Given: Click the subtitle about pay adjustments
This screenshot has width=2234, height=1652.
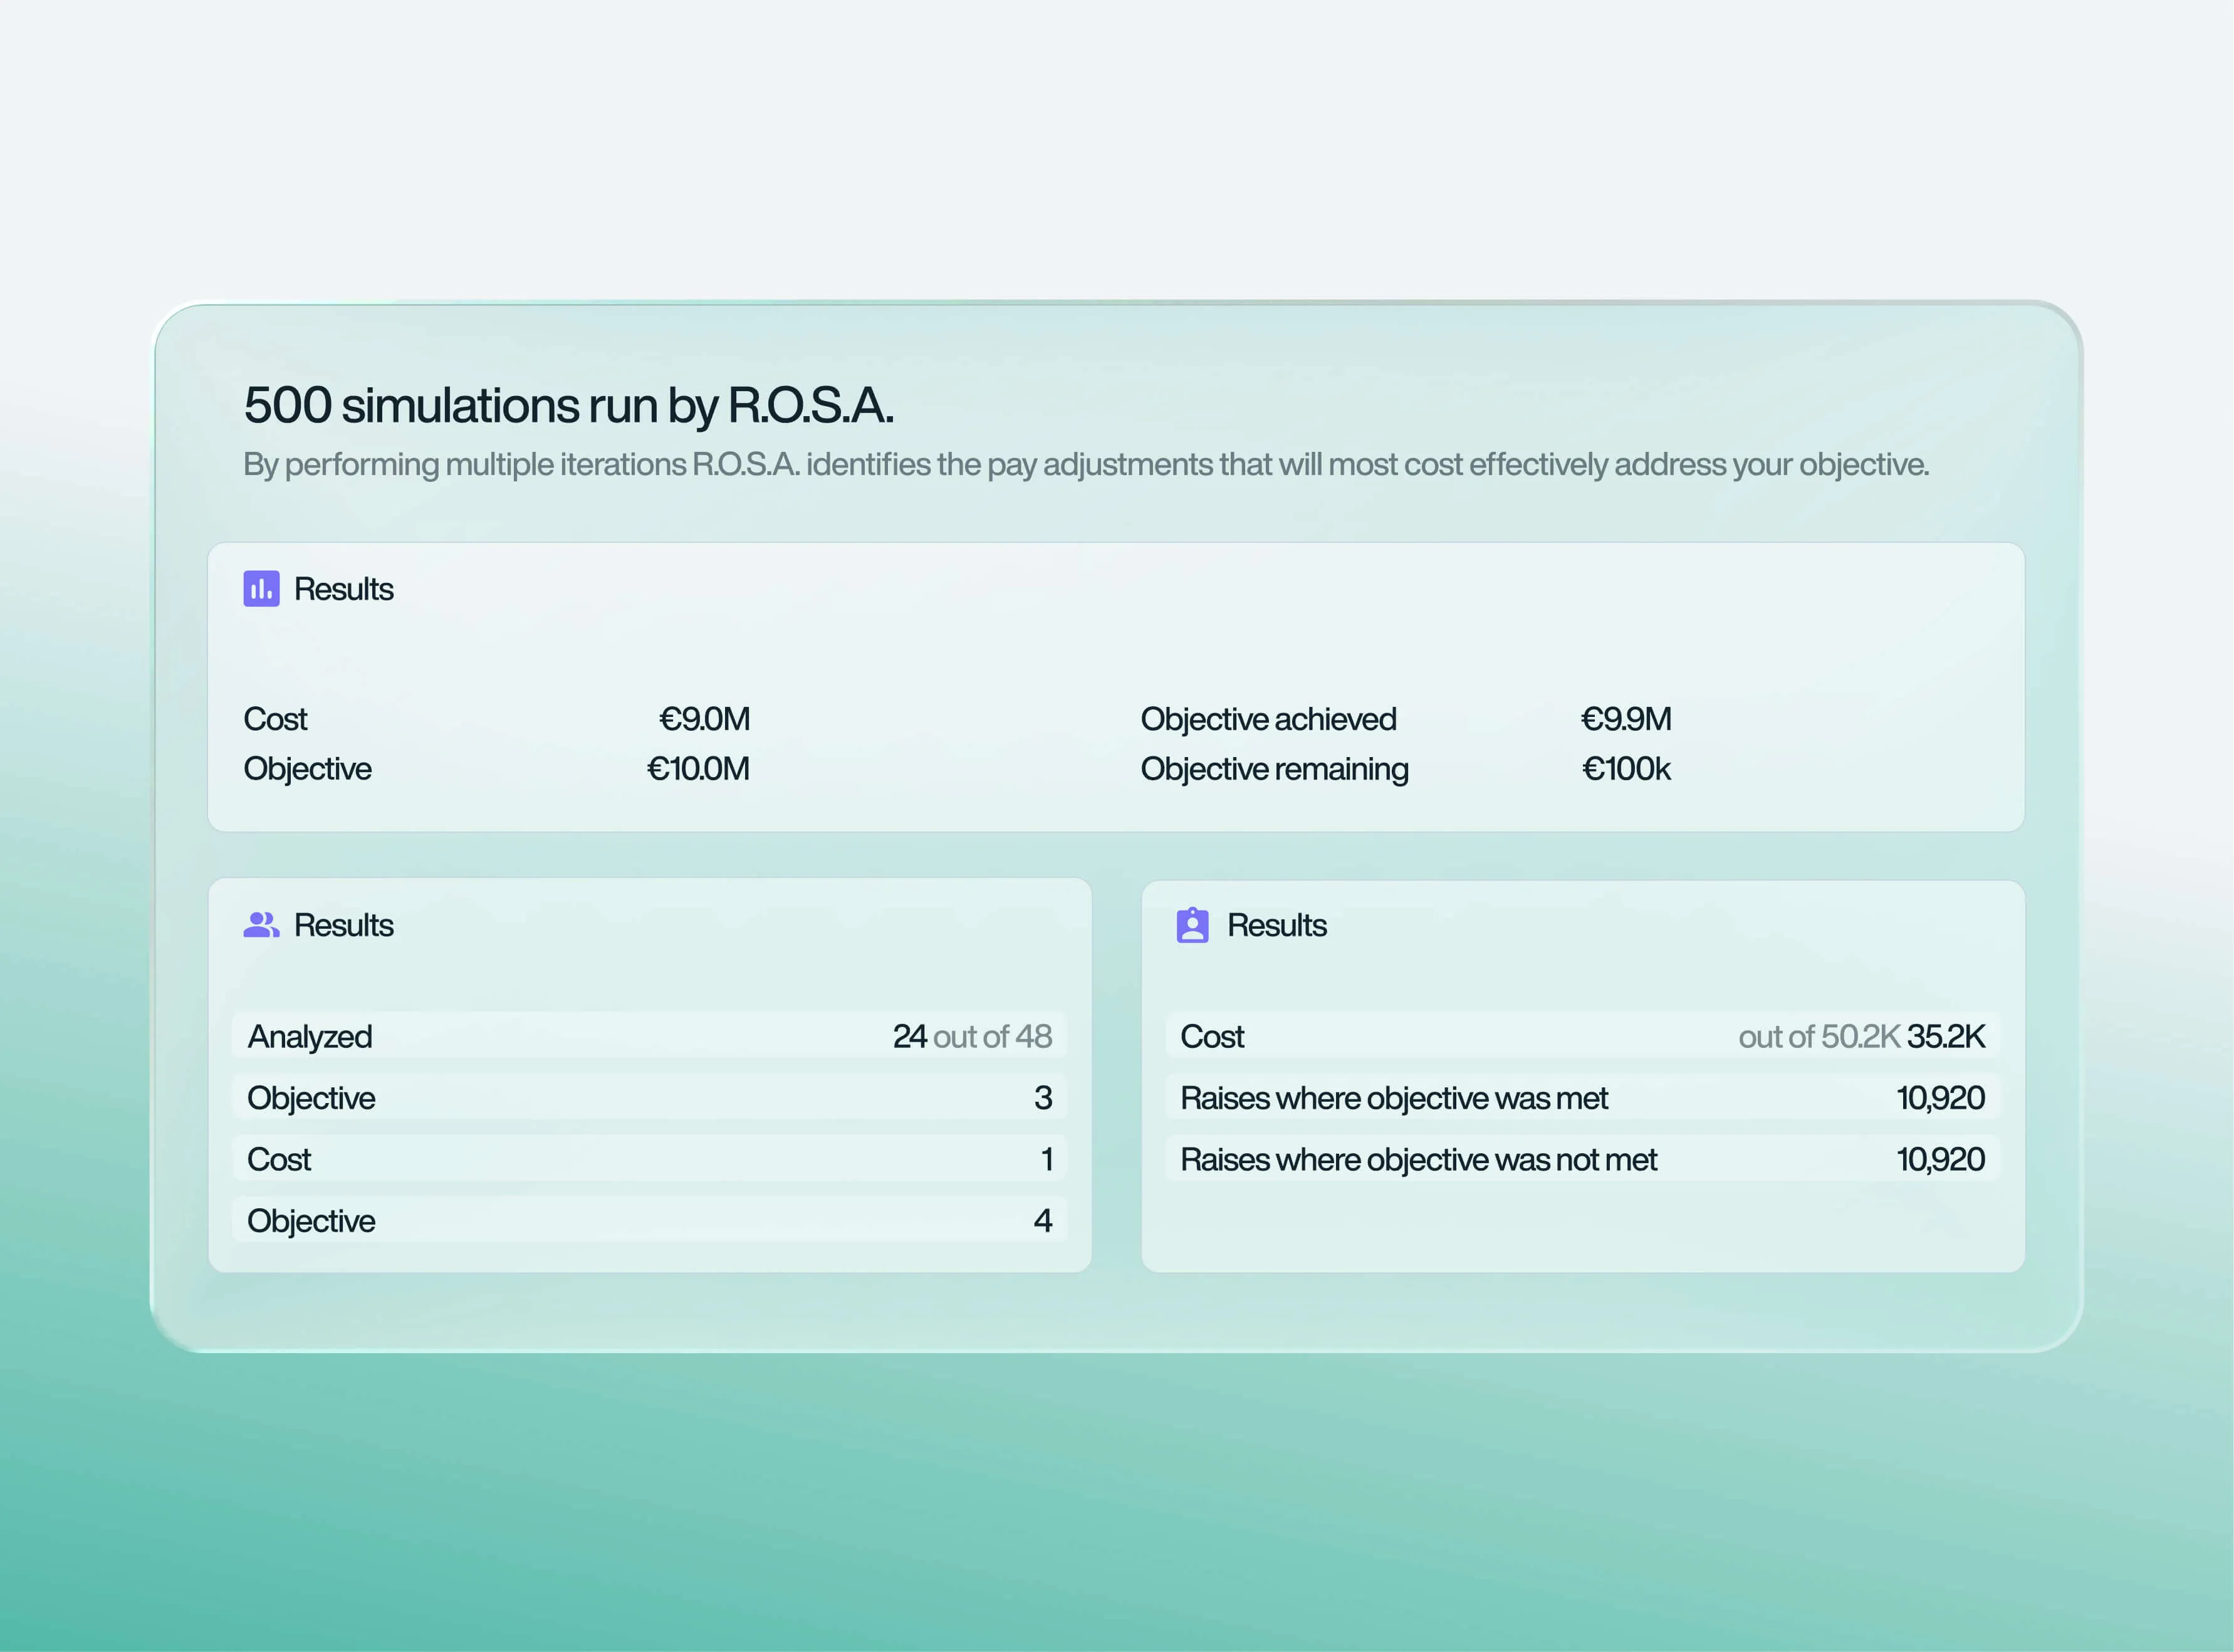Looking at the screenshot, I should click(1085, 464).
